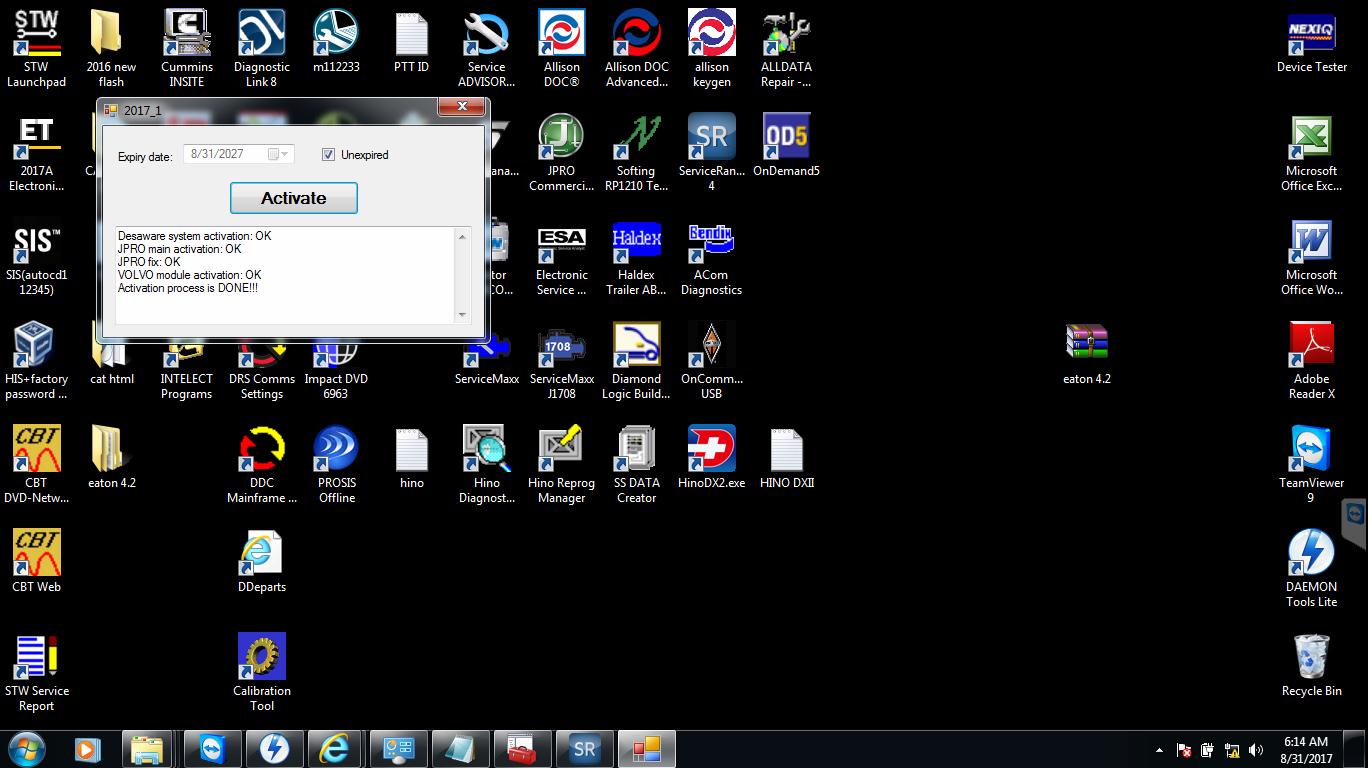Open PROSIS Offline shortcut

coord(336,464)
